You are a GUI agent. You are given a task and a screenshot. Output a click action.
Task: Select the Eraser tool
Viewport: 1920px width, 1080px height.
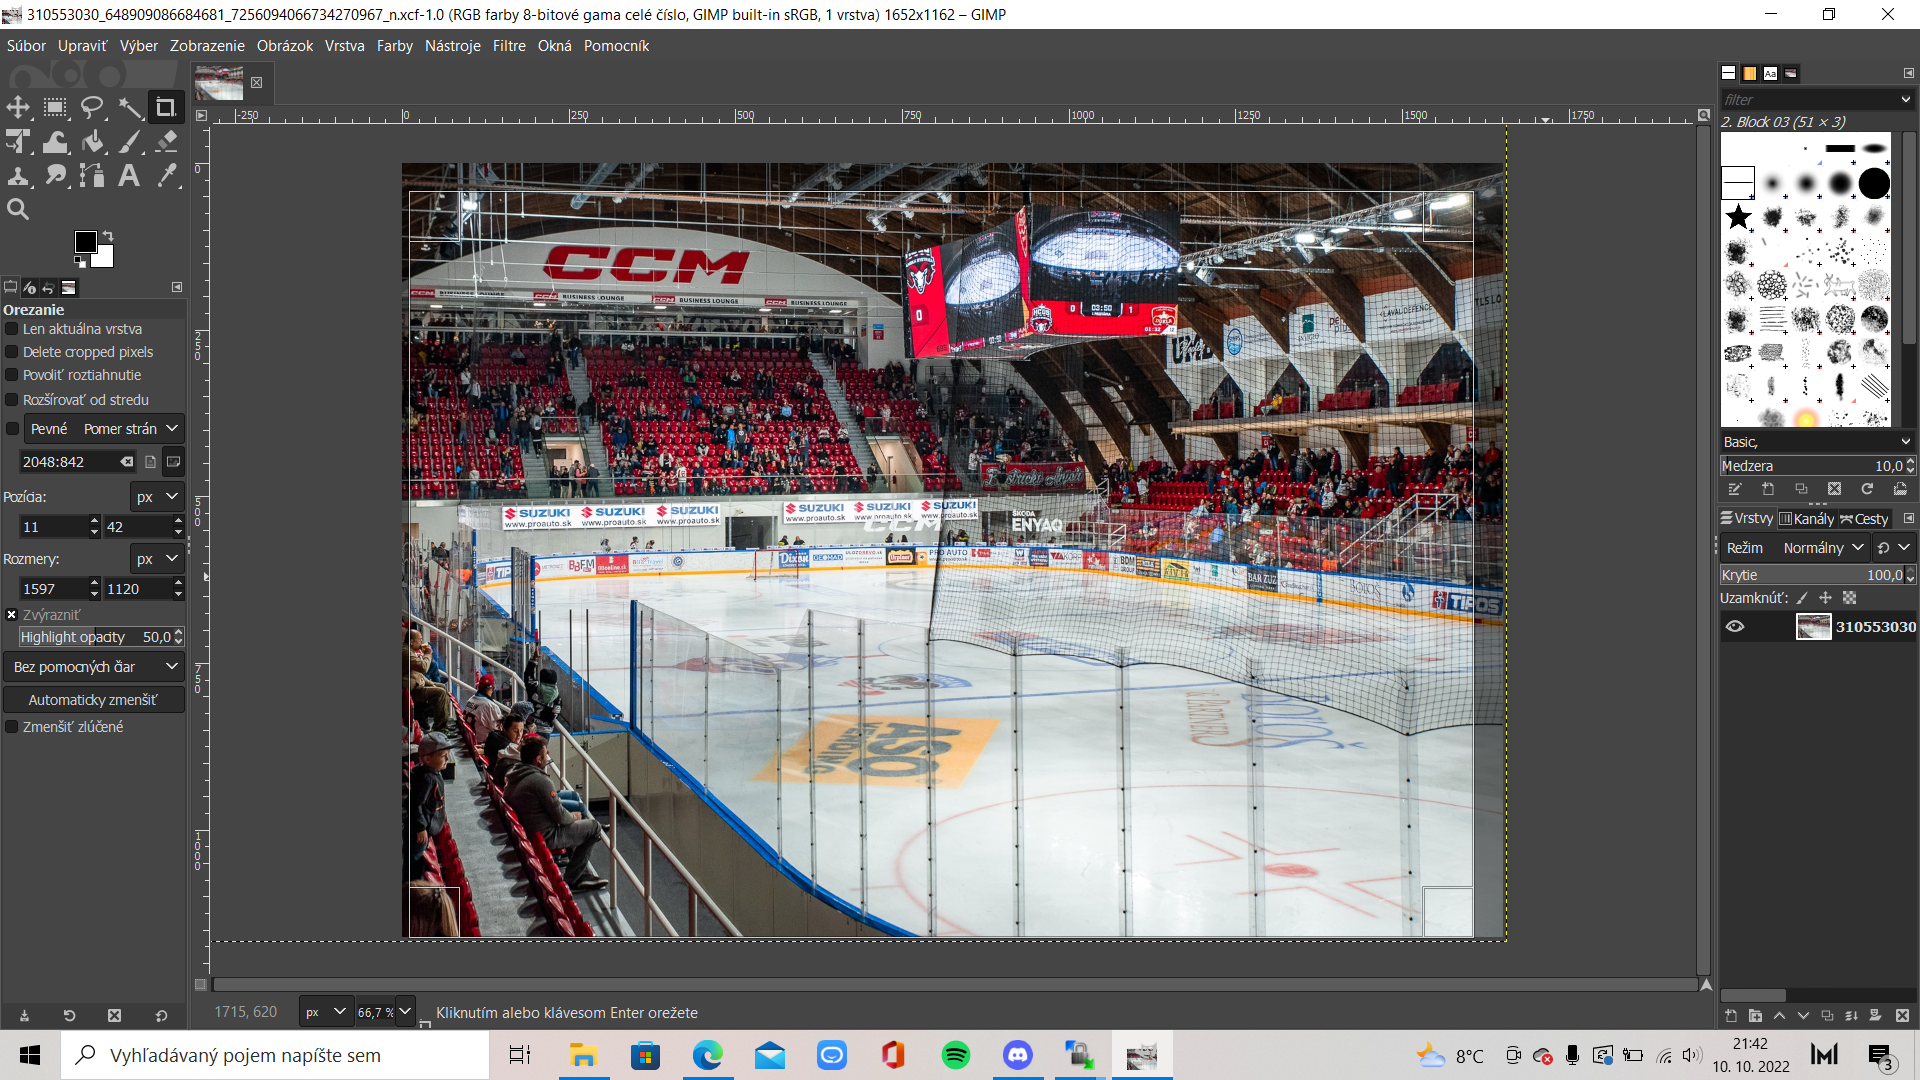point(166,142)
